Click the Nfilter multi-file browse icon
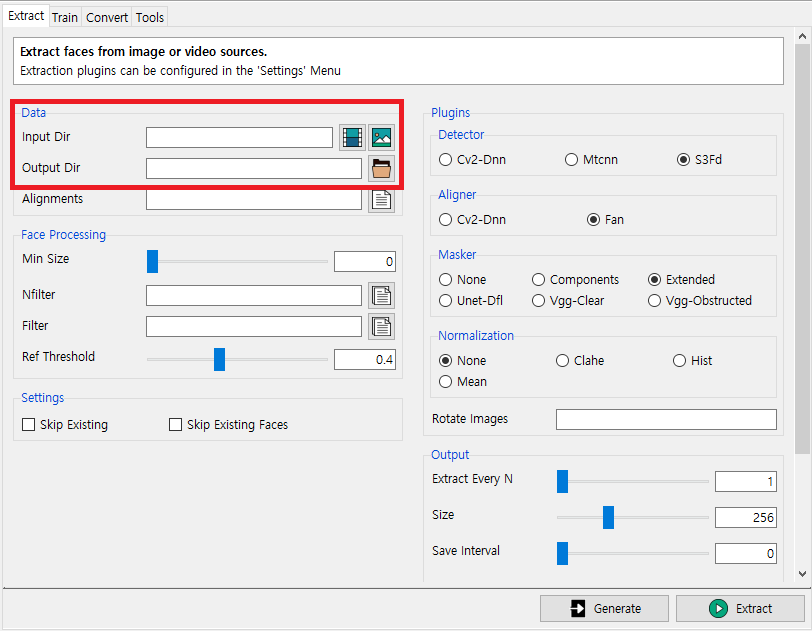812x631 pixels. point(382,296)
